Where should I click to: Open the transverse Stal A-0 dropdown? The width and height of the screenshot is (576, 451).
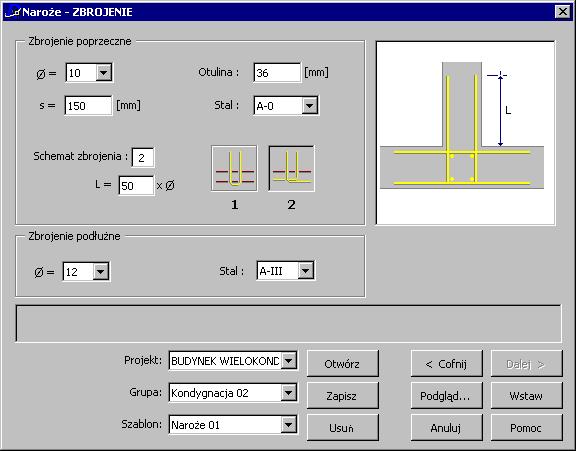(x=310, y=106)
